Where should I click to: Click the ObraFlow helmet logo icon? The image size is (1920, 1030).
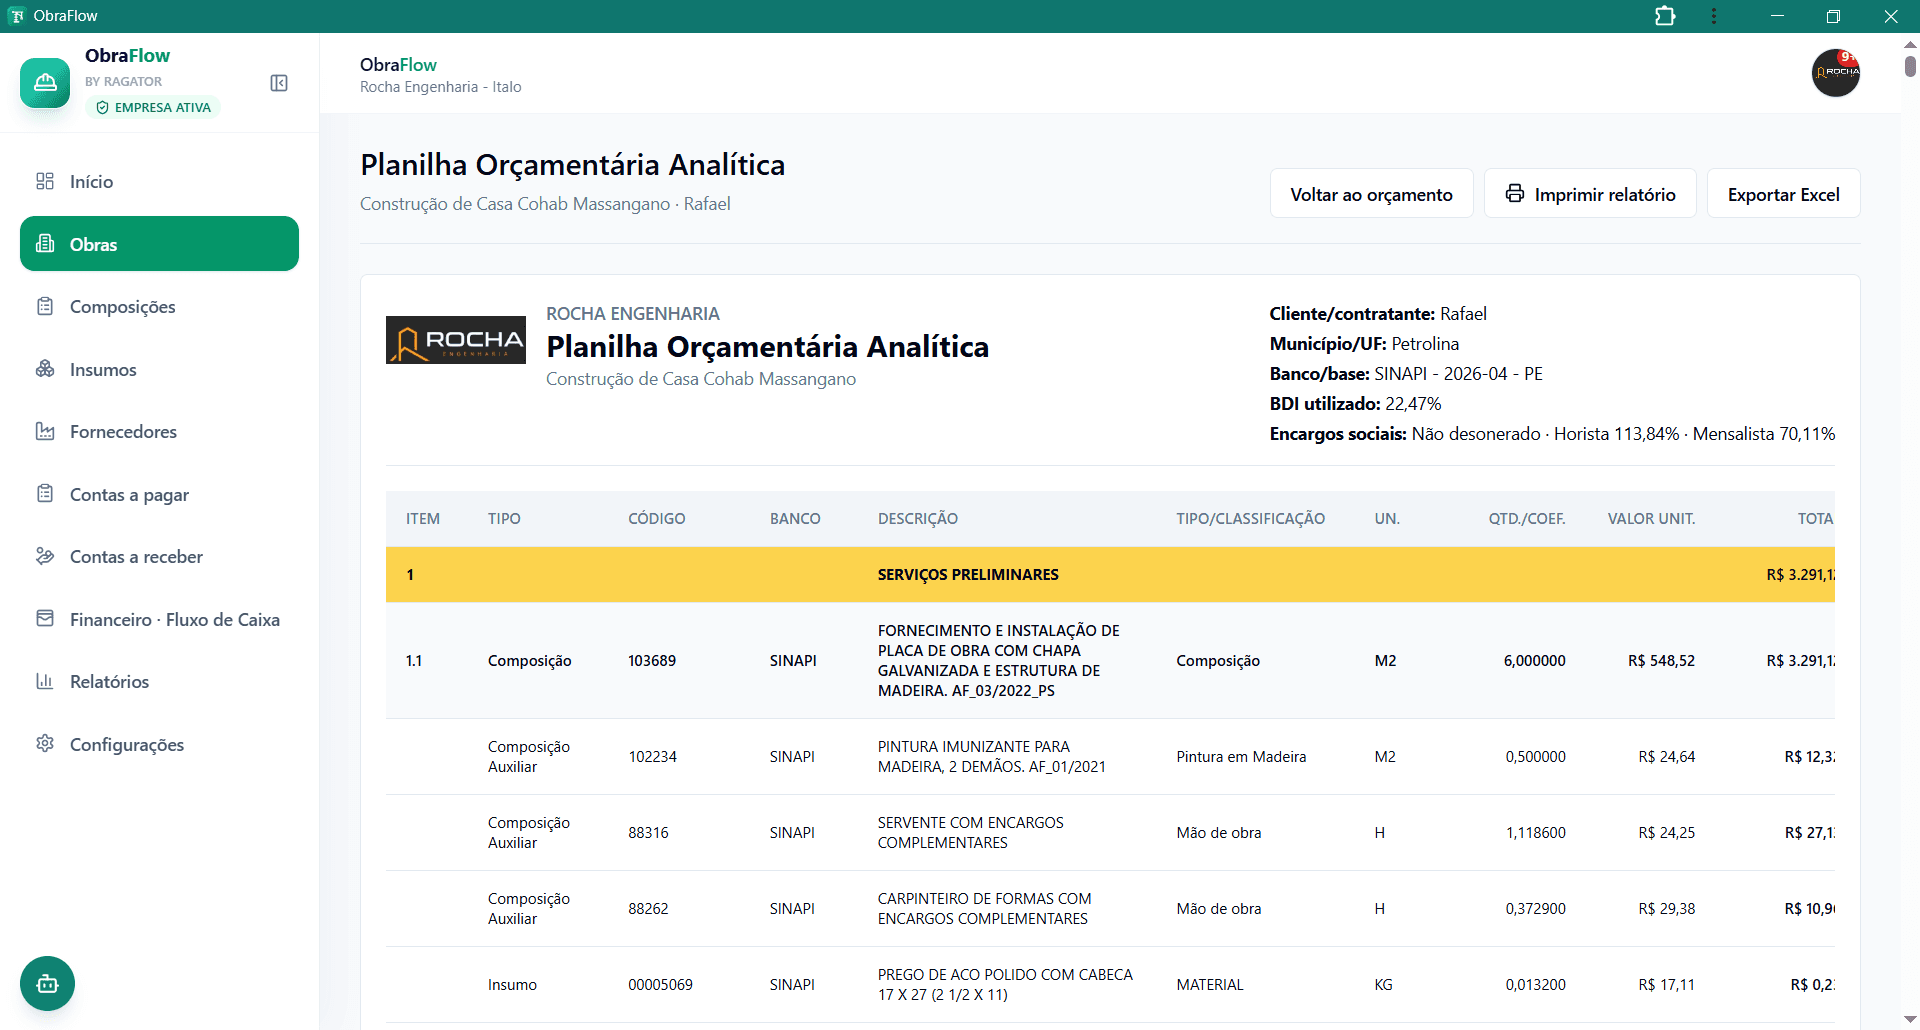45,82
